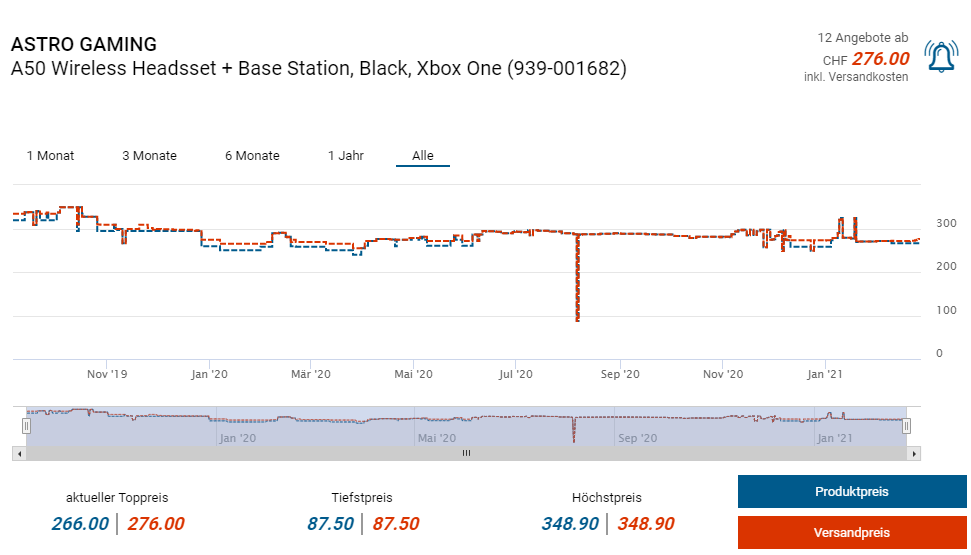Click the right navigator range handle

906,426
